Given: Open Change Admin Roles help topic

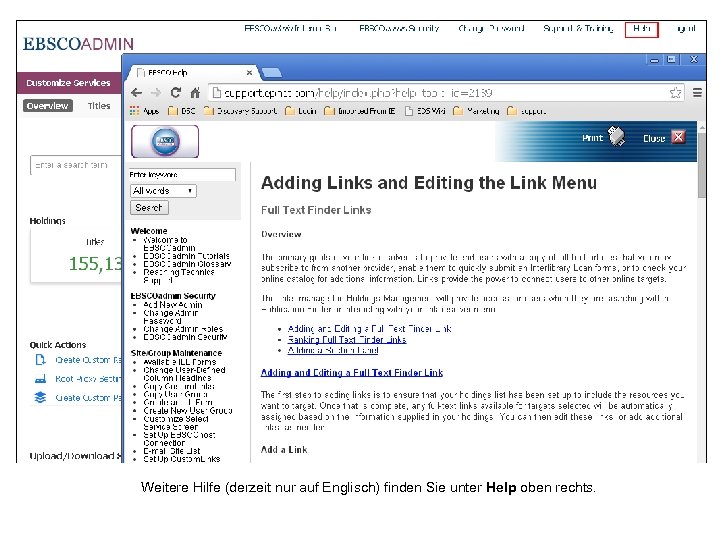Looking at the screenshot, I should 183,329.
